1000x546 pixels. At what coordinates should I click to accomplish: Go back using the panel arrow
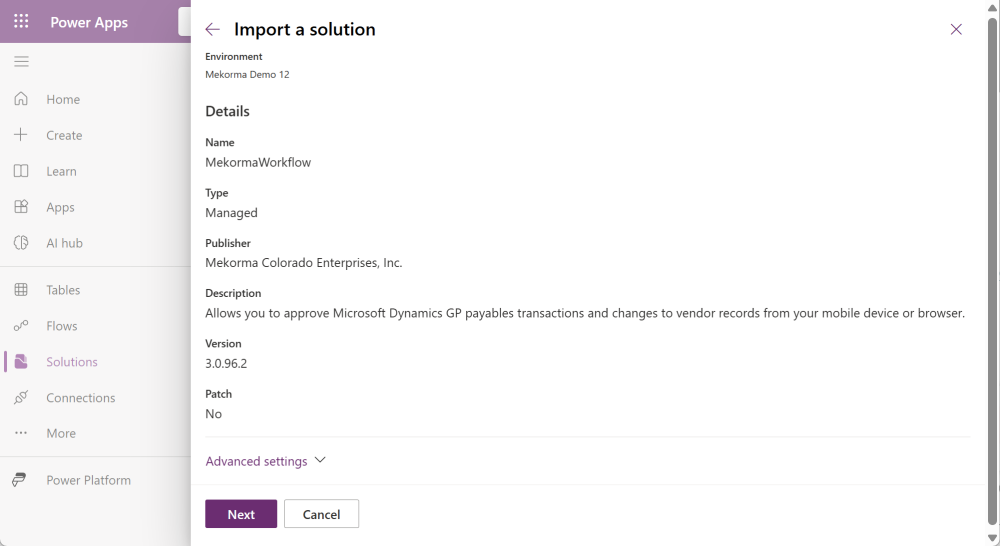point(212,30)
